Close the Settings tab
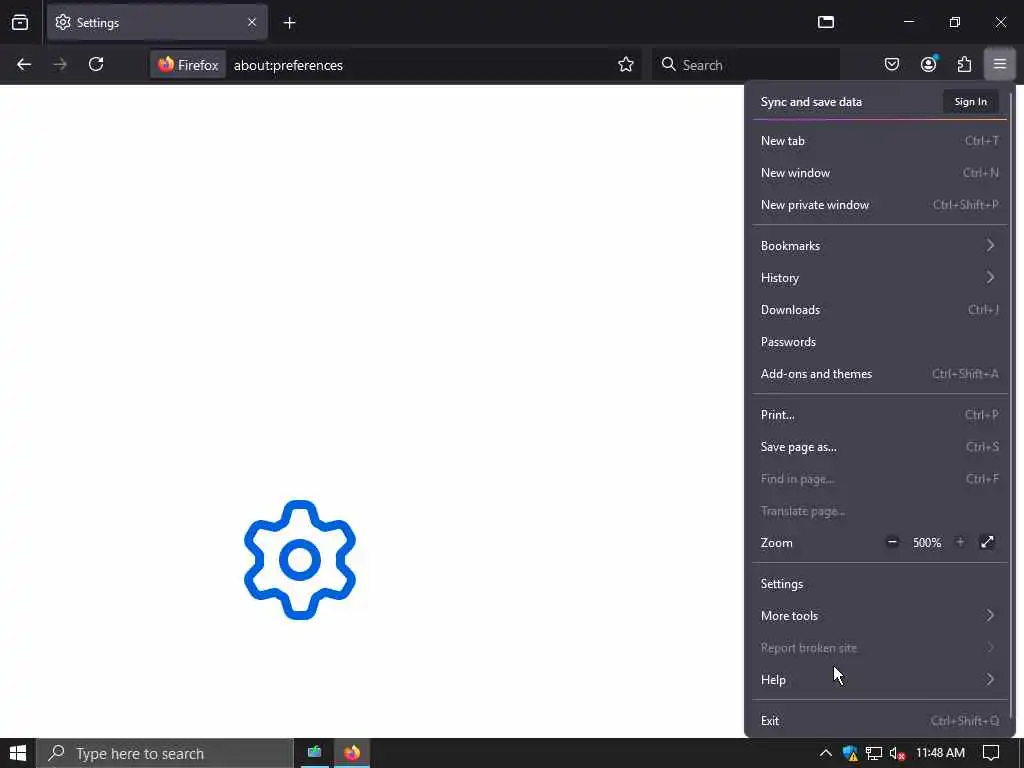 pyautogui.click(x=252, y=22)
